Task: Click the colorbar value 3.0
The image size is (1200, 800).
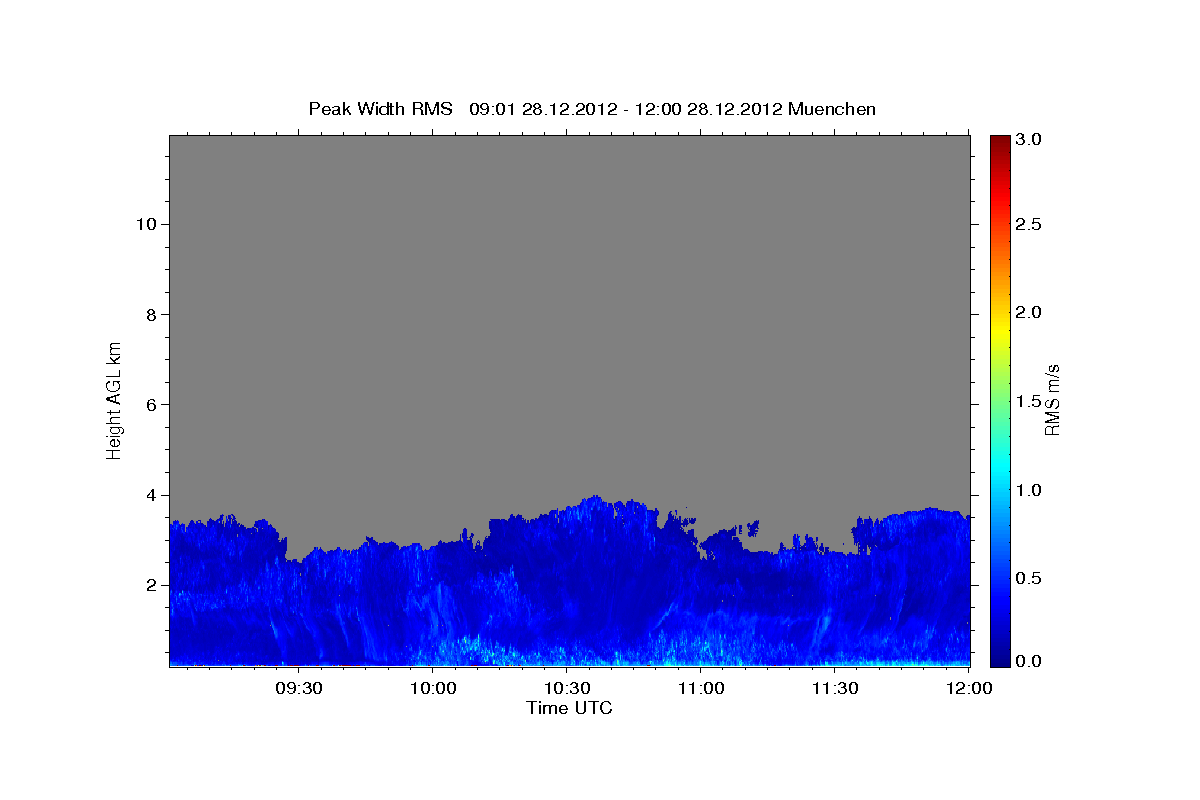Action: point(1030,139)
